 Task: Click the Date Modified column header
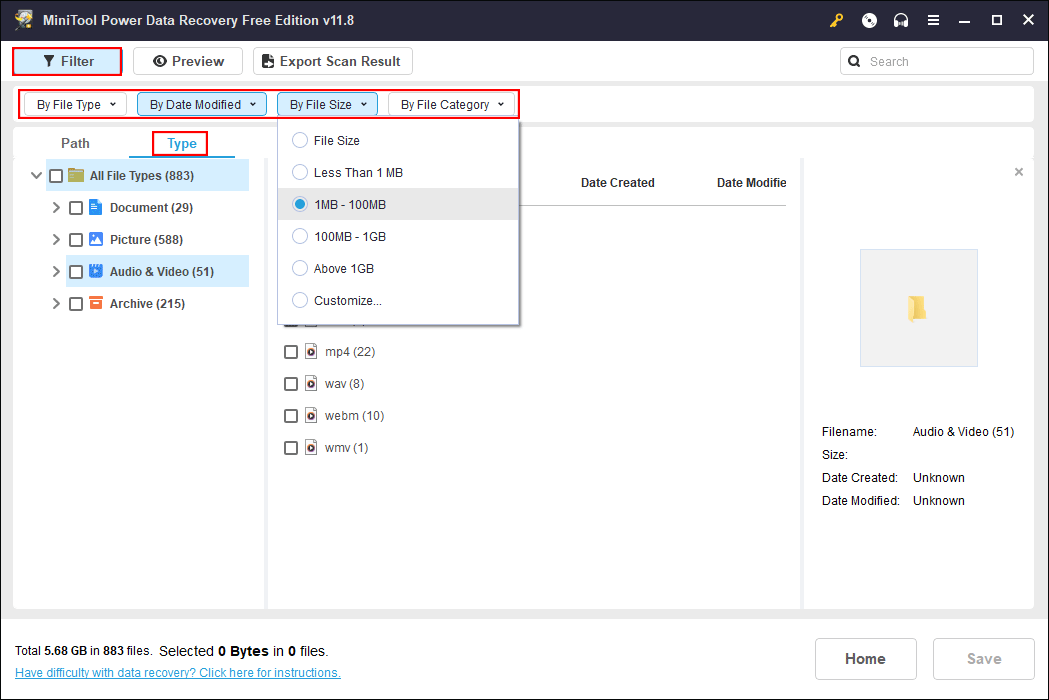[751, 183]
